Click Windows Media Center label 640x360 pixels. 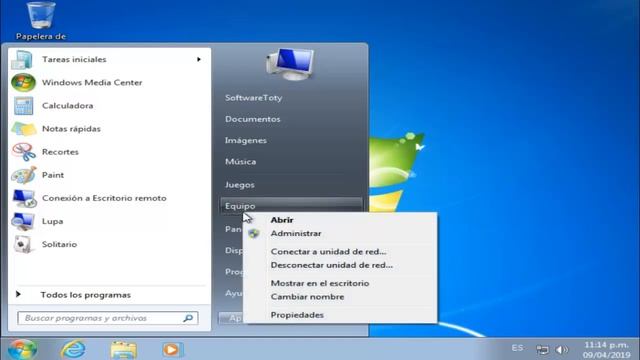point(92,82)
